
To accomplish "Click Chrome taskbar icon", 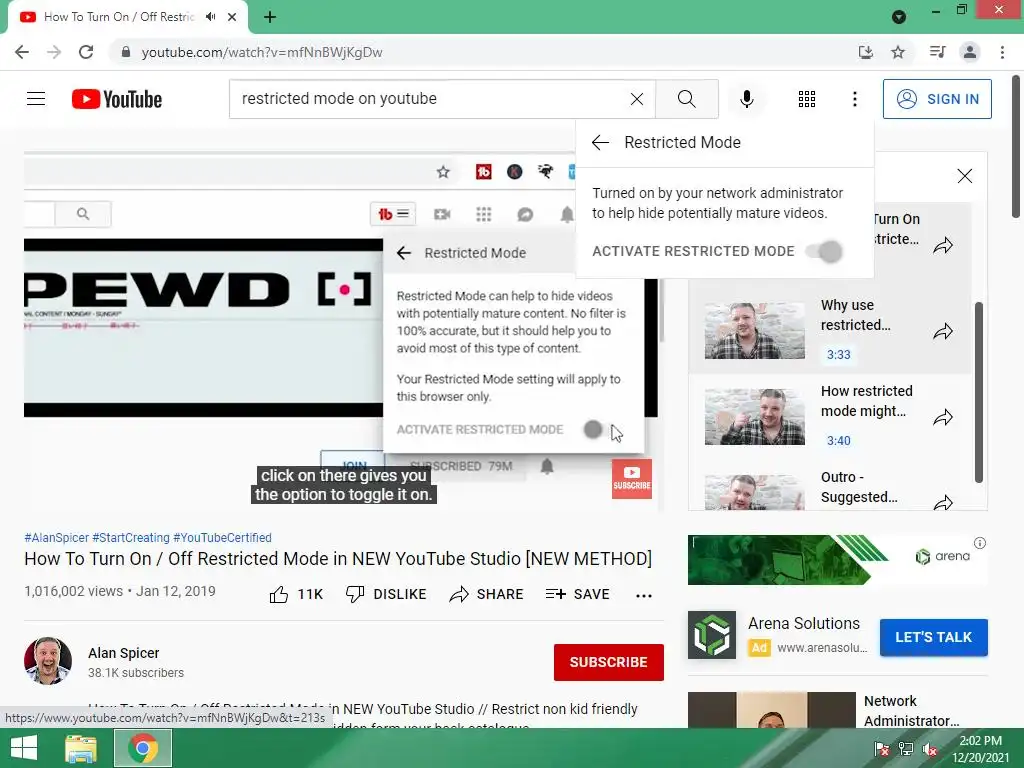I will click(143, 748).
